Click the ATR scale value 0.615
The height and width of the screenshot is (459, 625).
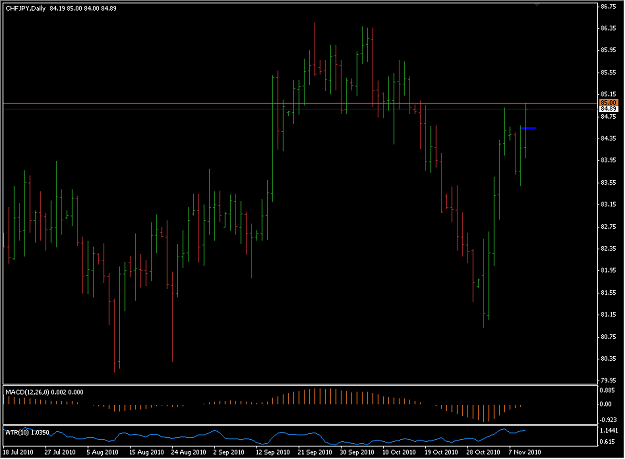point(606,441)
